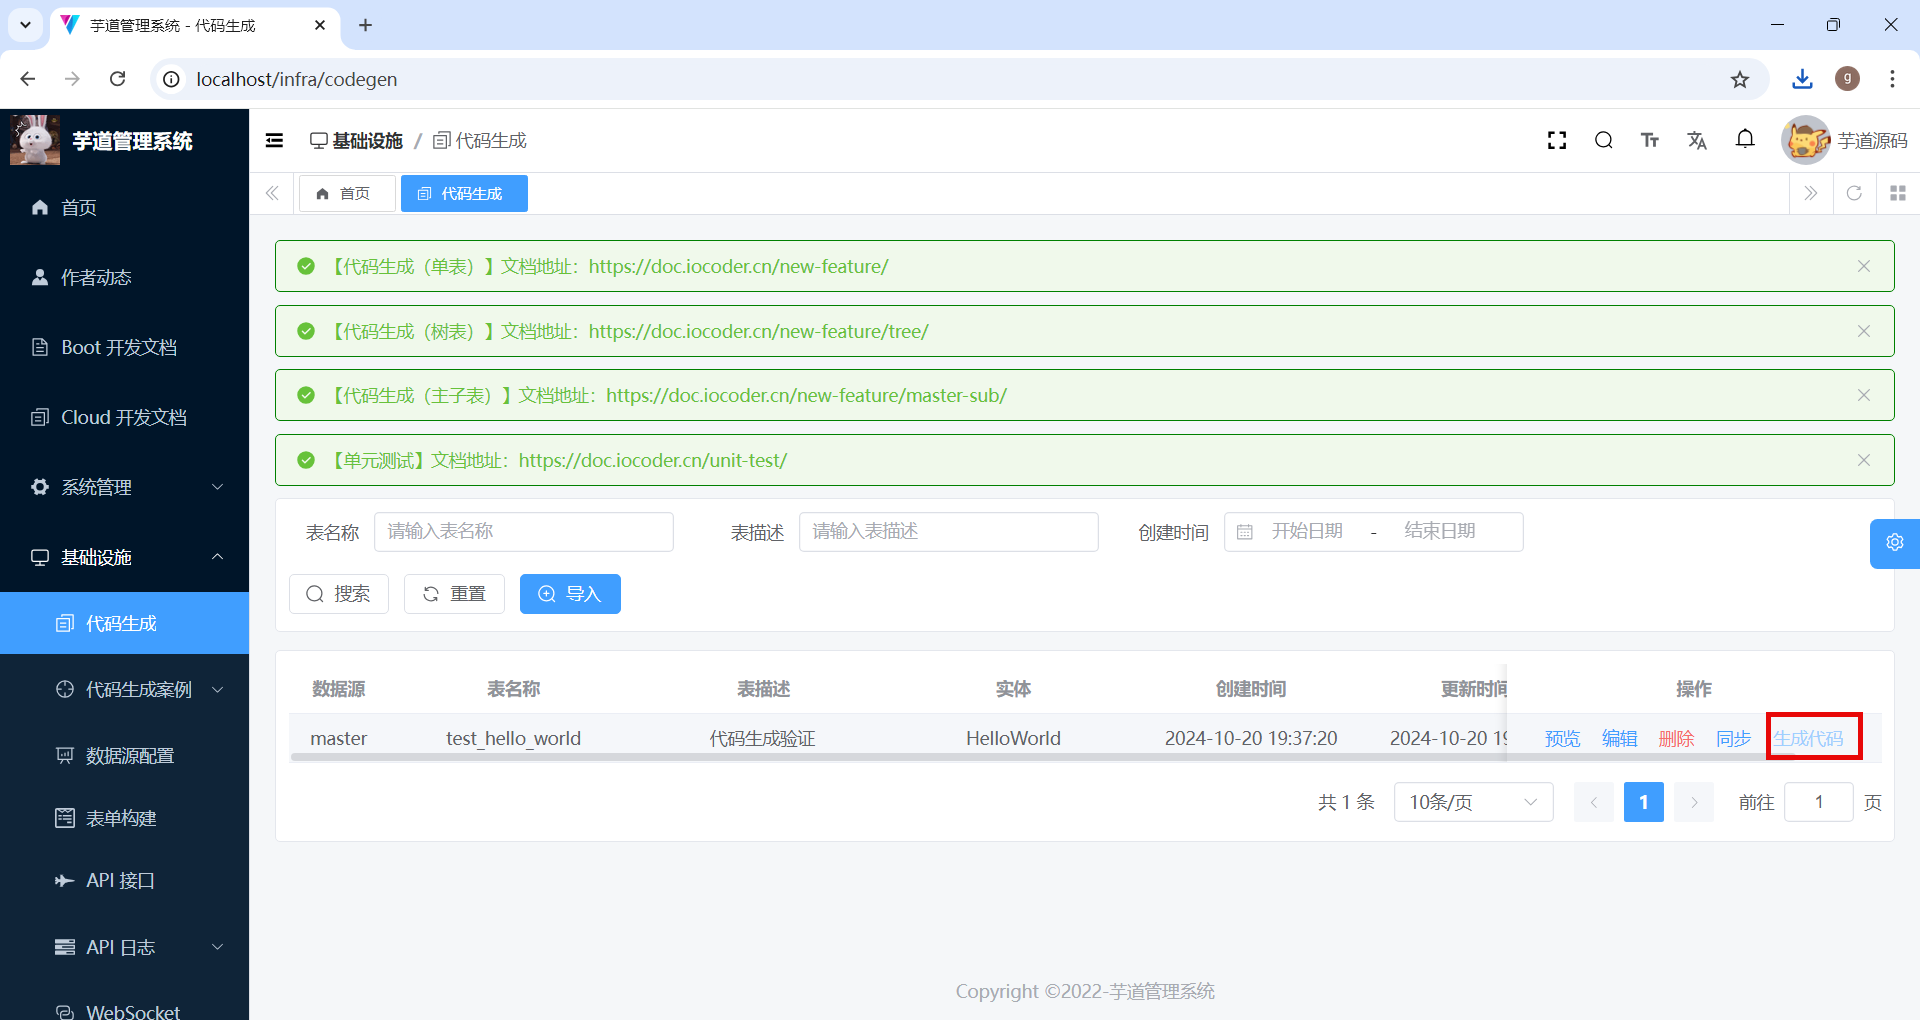
Task: Collapse the sidebar with hamburger icon
Action: tap(274, 141)
